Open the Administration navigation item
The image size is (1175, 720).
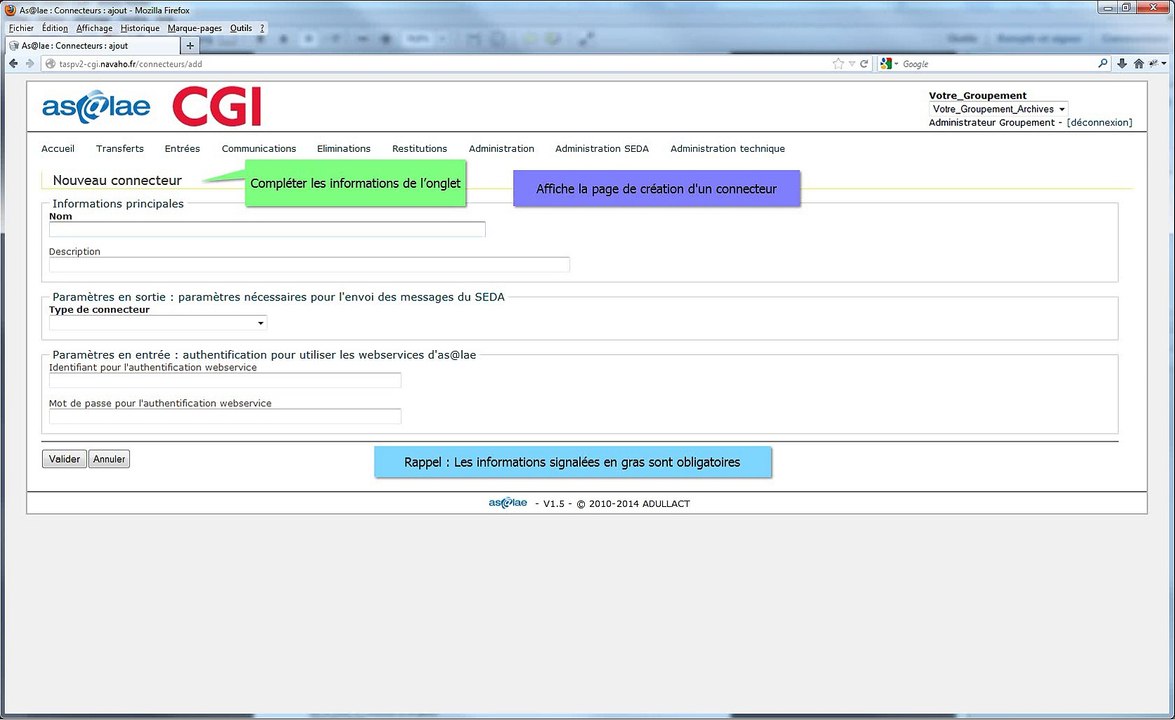(x=501, y=148)
